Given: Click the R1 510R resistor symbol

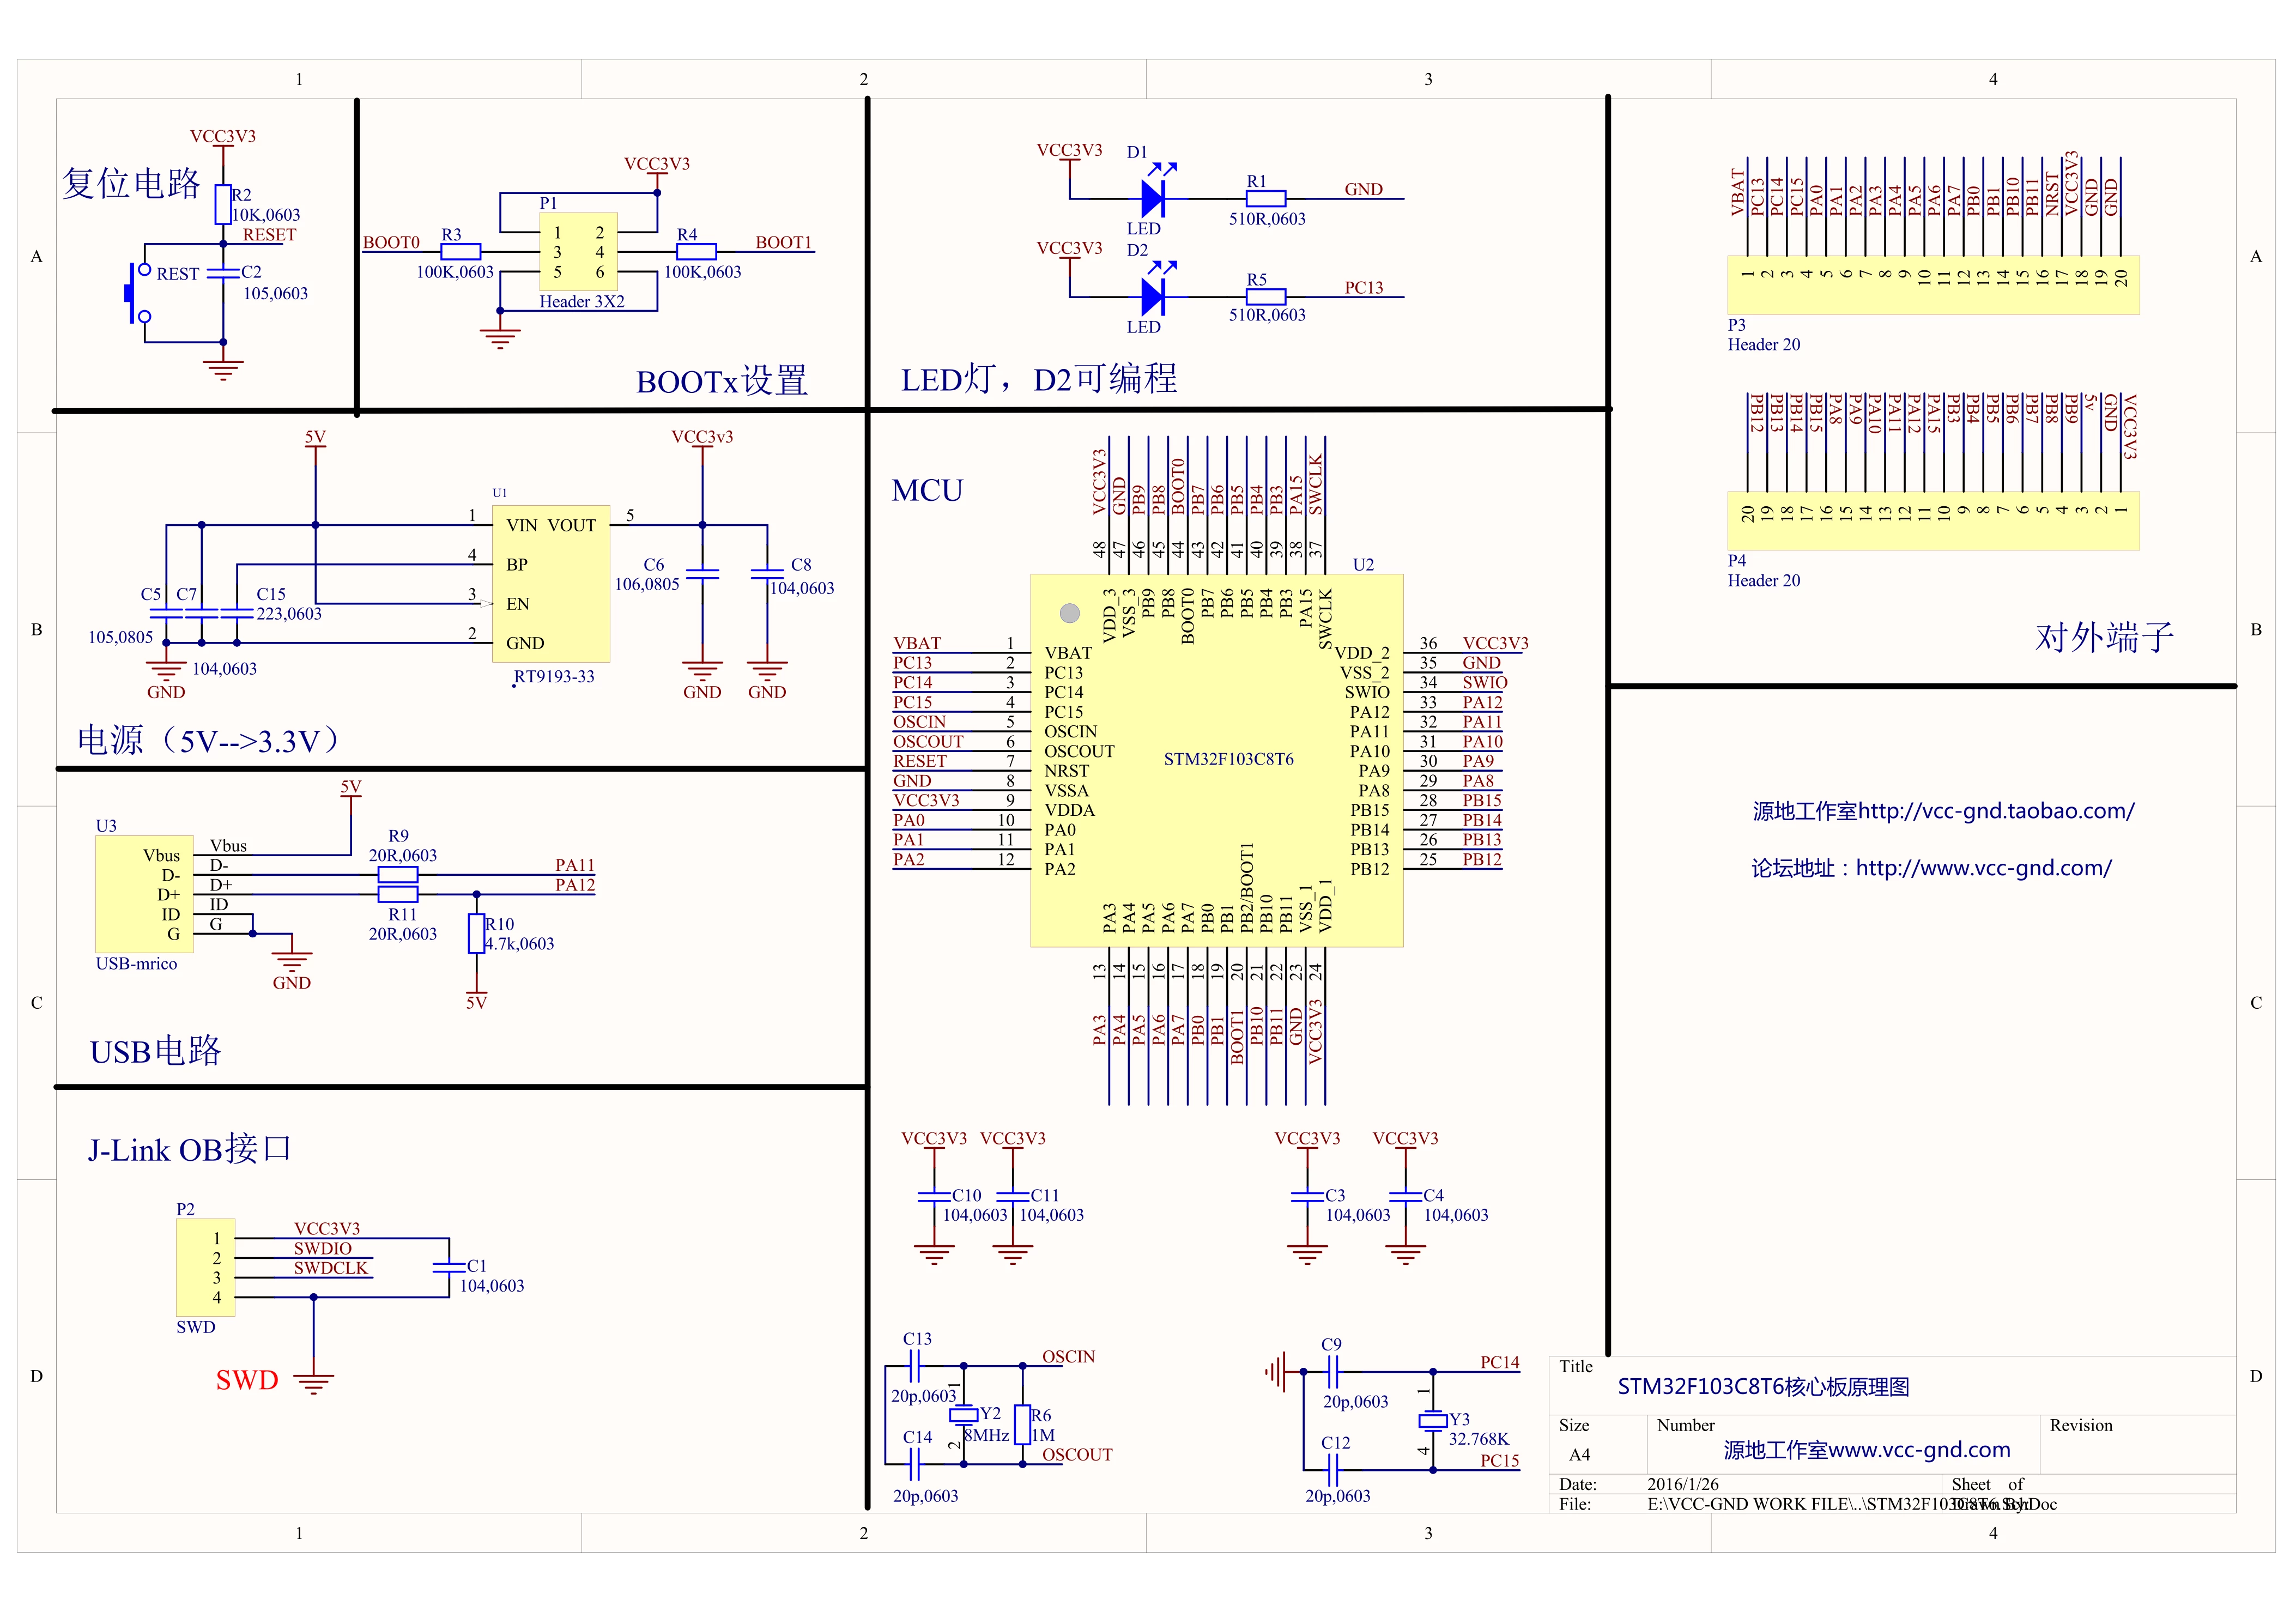Looking at the screenshot, I should (x=1266, y=198).
